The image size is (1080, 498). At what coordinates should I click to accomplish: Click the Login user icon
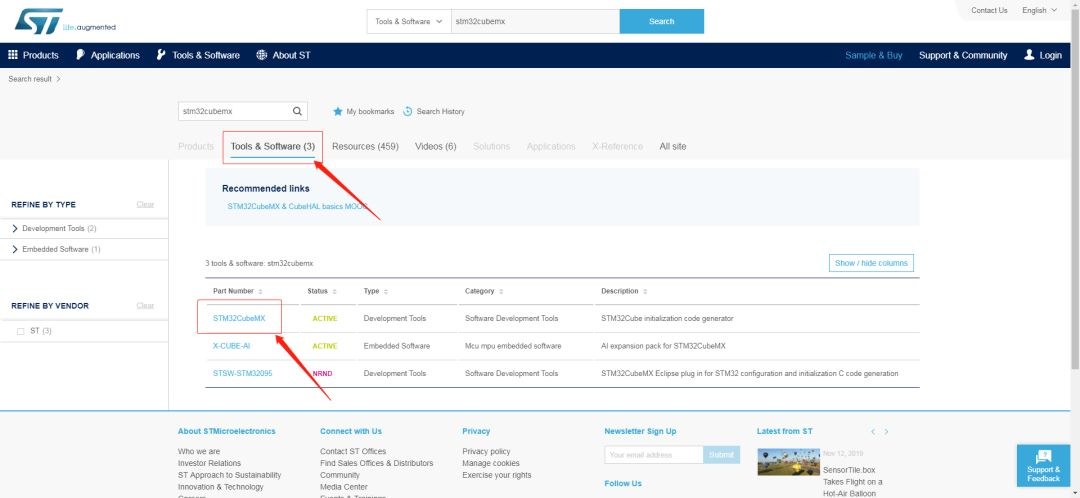pos(1029,55)
